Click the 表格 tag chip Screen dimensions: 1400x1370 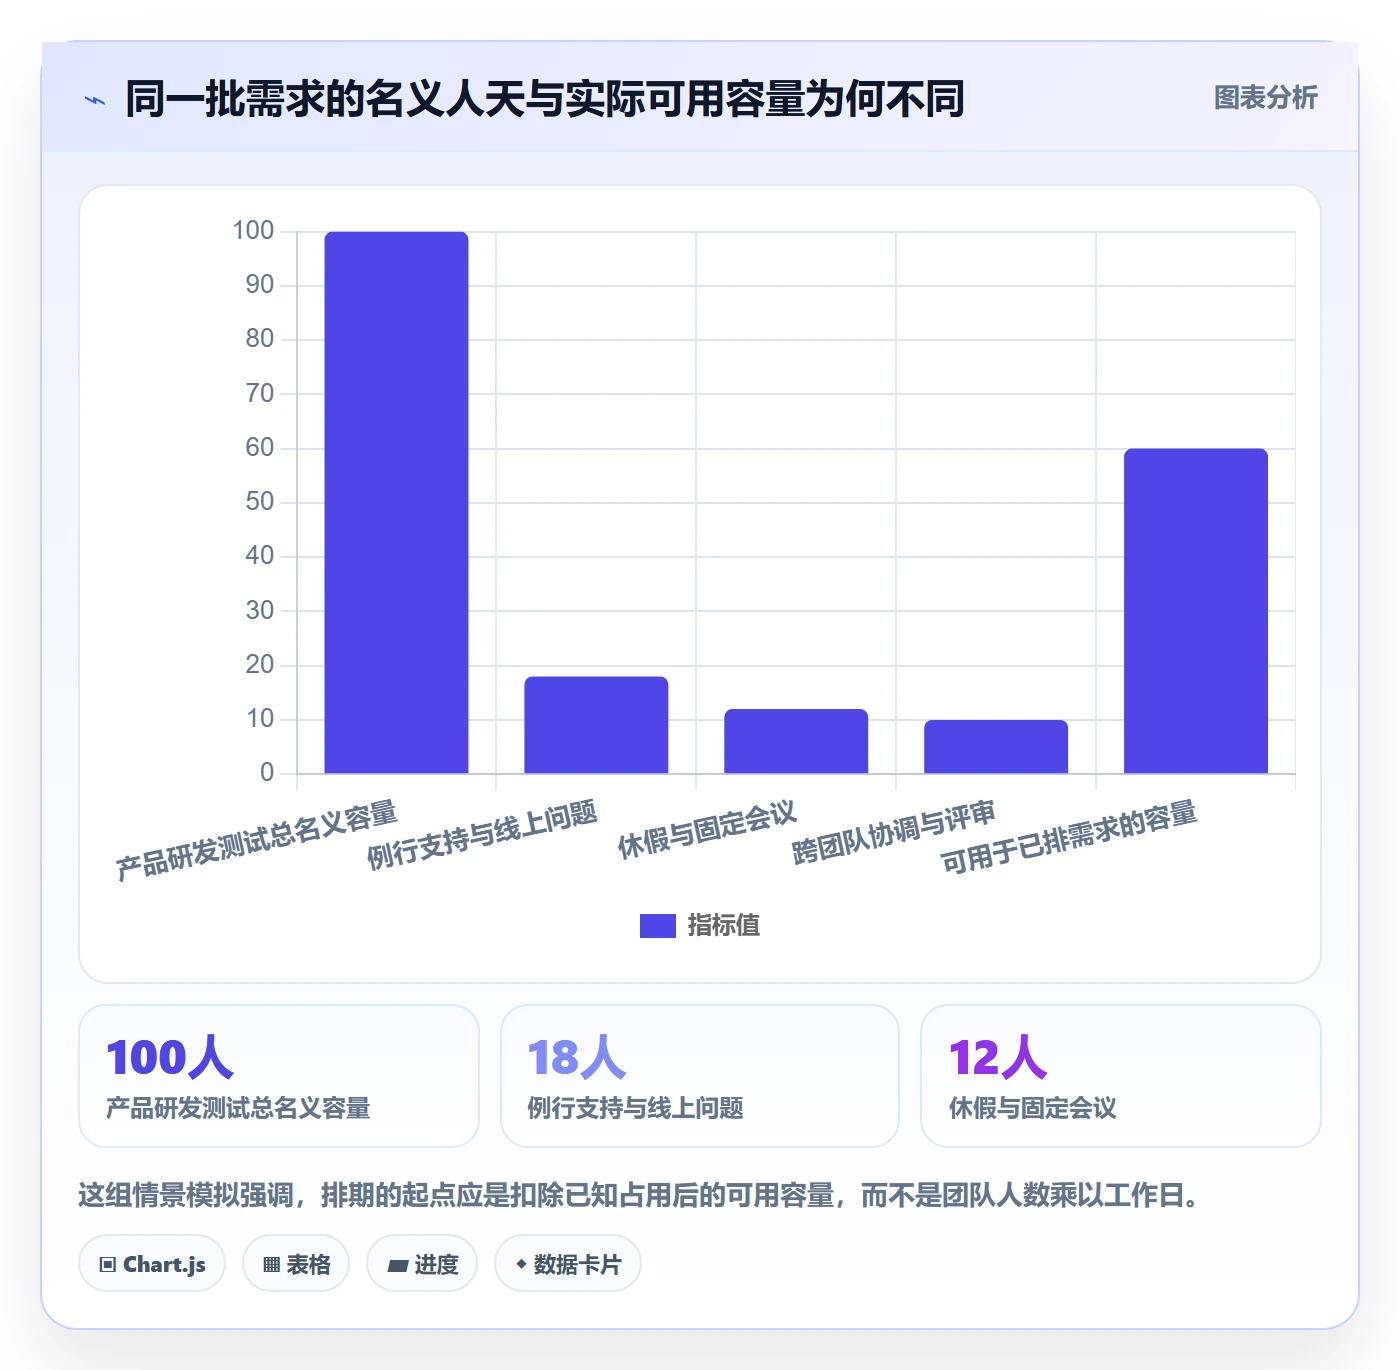(296, 1264)
